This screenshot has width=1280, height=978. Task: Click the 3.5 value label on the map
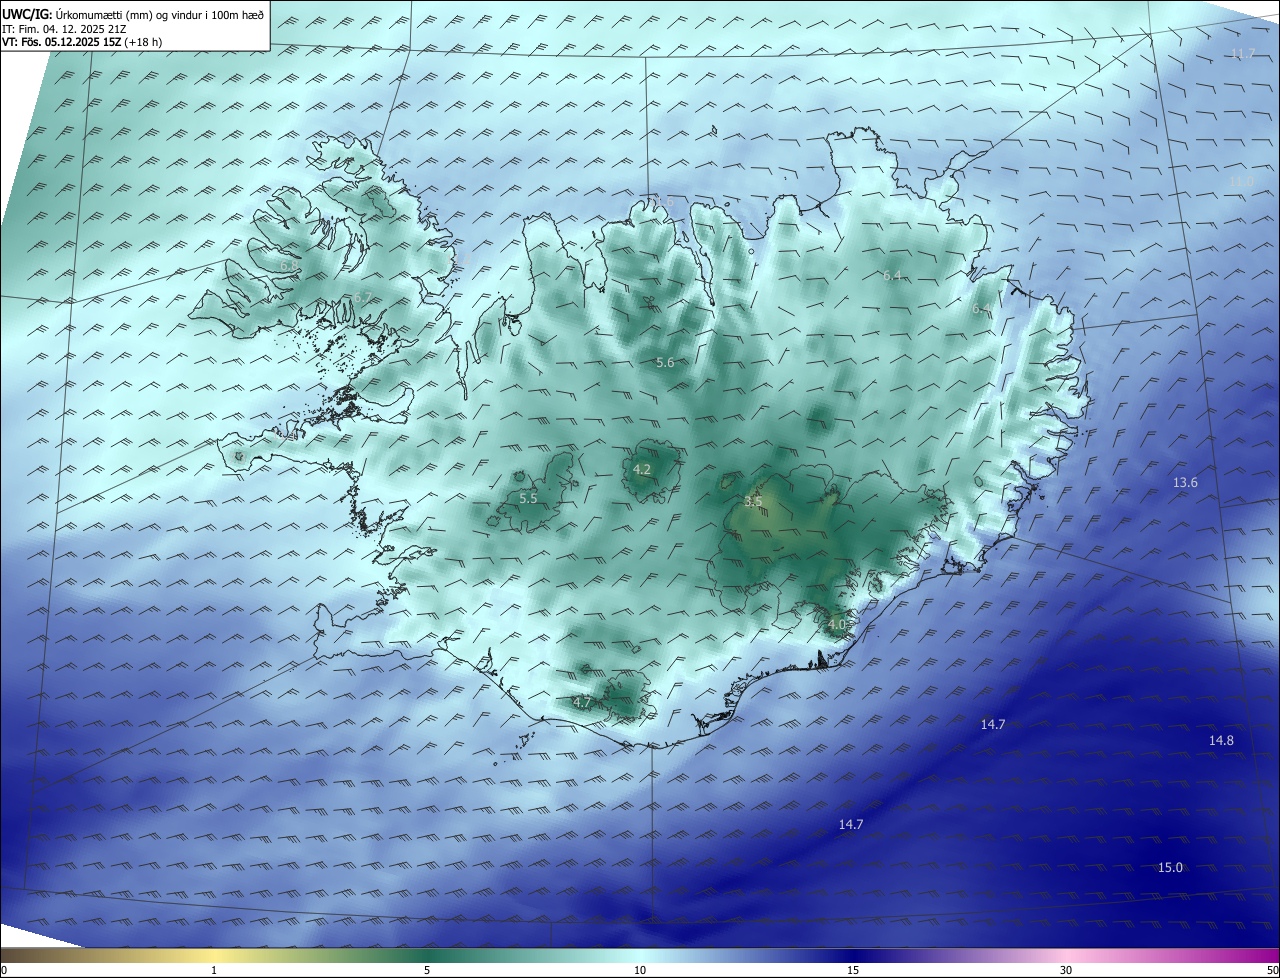pyautogui.click(x=754, y=501)
